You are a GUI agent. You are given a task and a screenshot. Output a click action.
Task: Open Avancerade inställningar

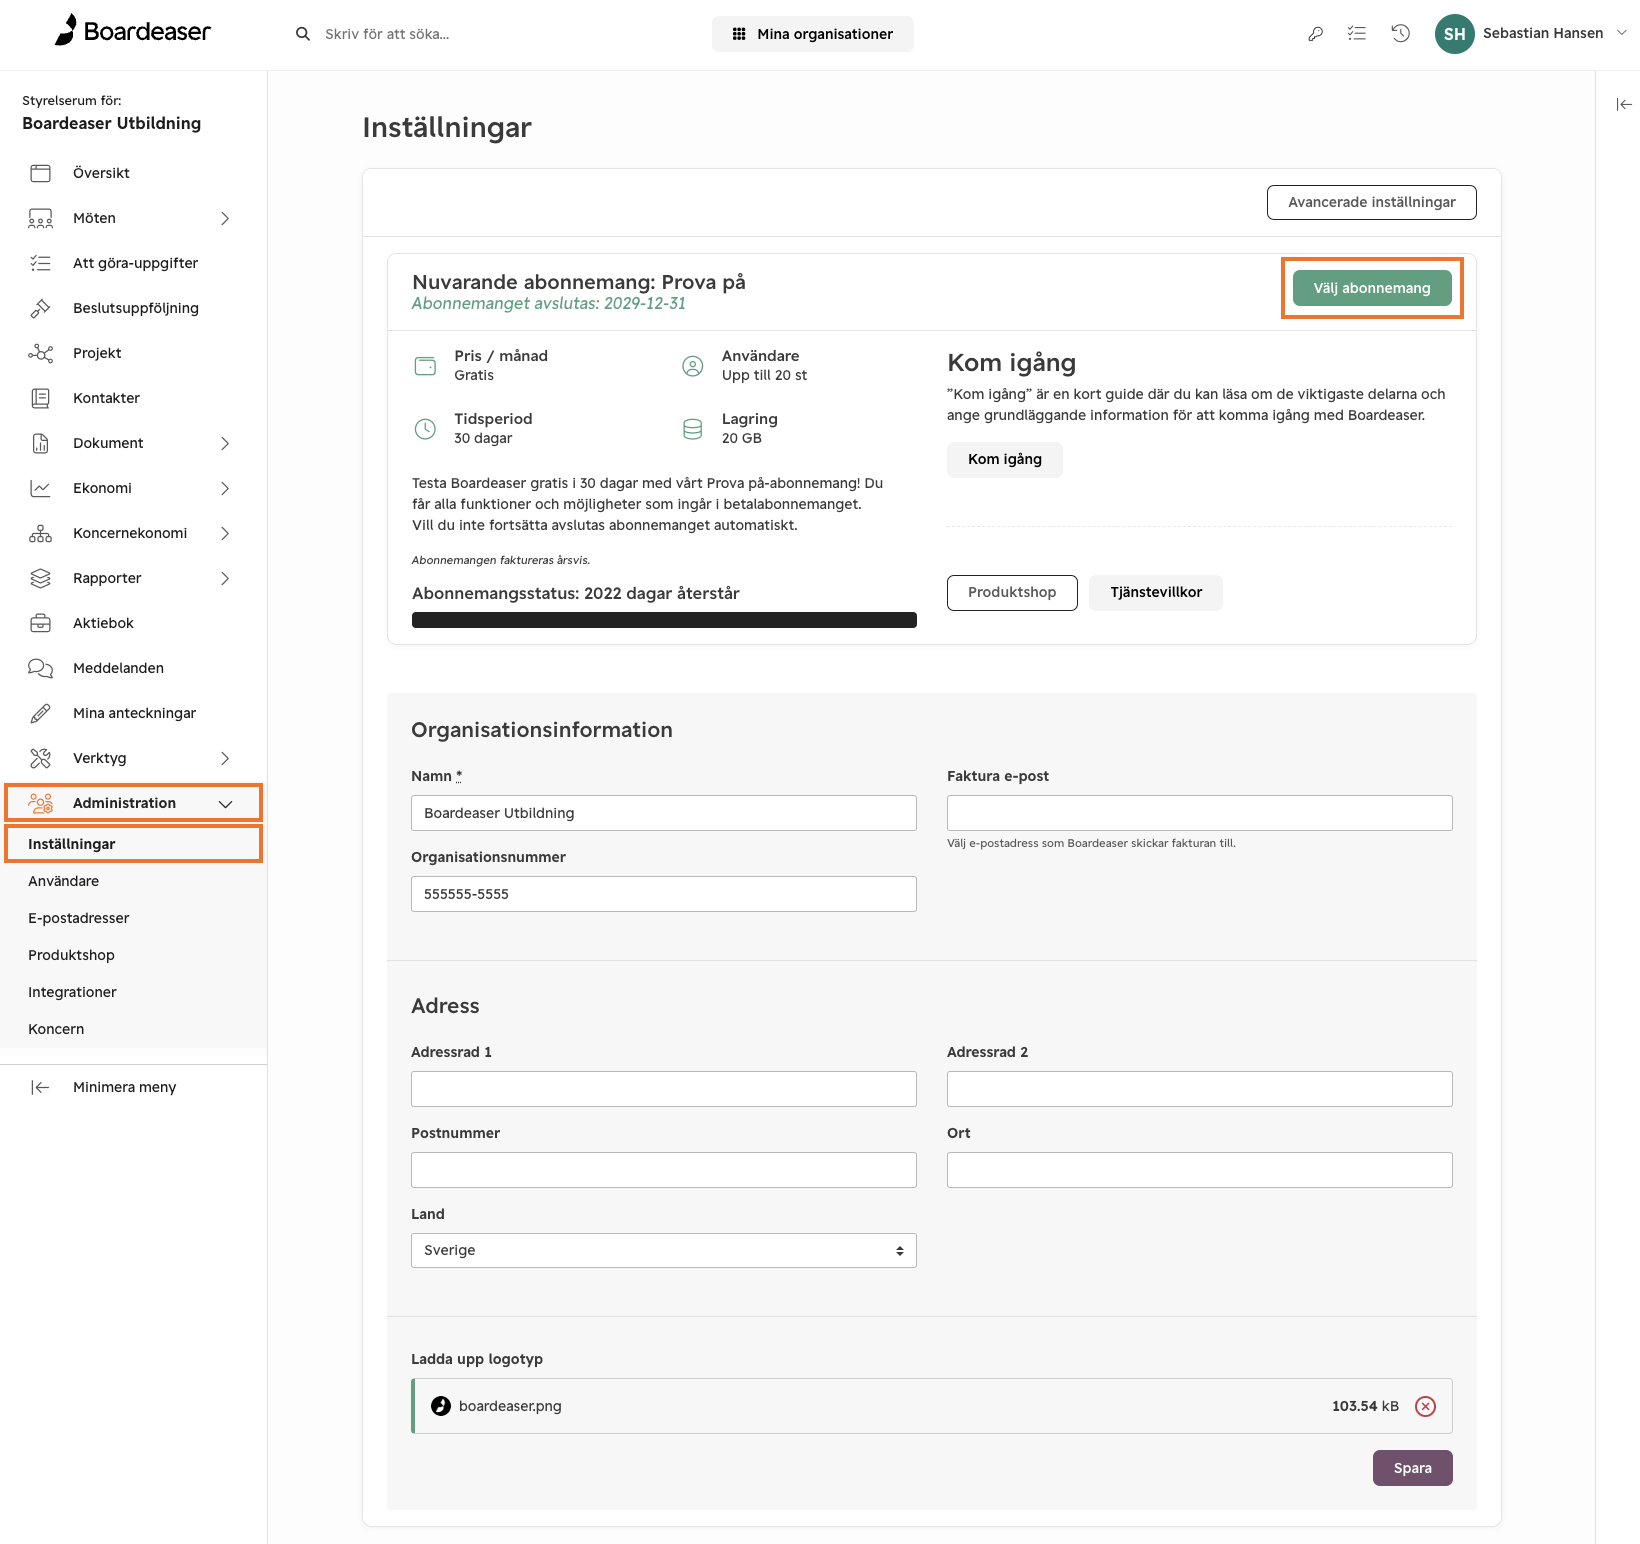(x=1372, y=202)
